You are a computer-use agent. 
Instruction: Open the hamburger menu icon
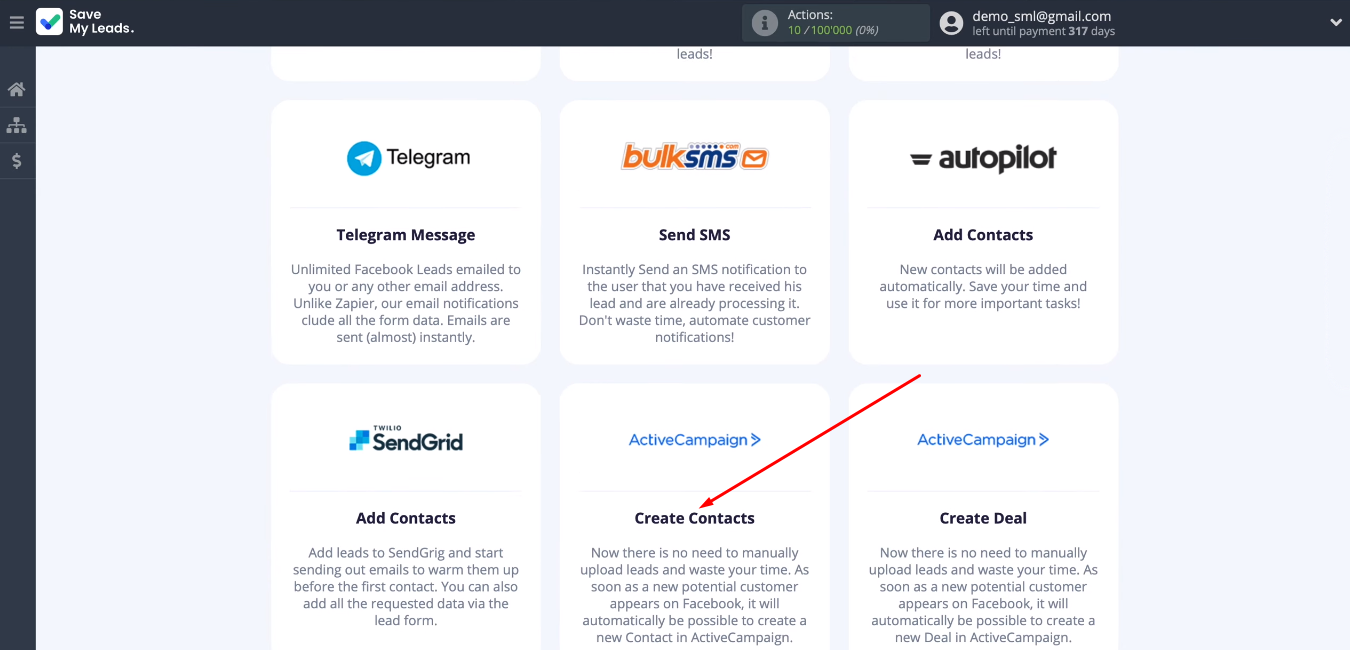tap(16, 22)
